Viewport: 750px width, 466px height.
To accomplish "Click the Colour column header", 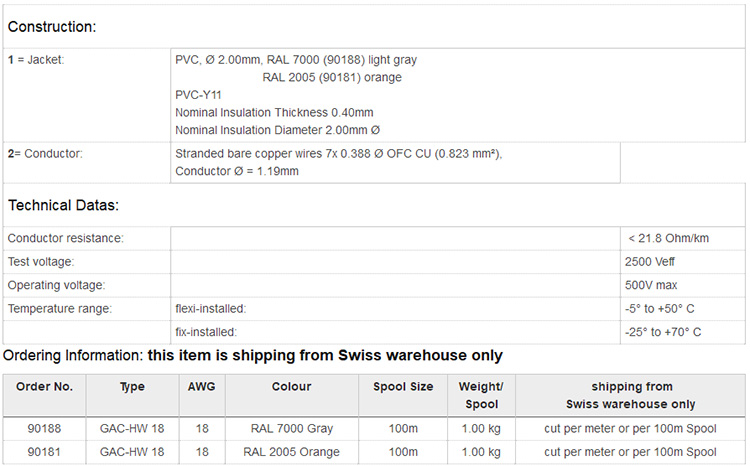I will tap(291, 387).
